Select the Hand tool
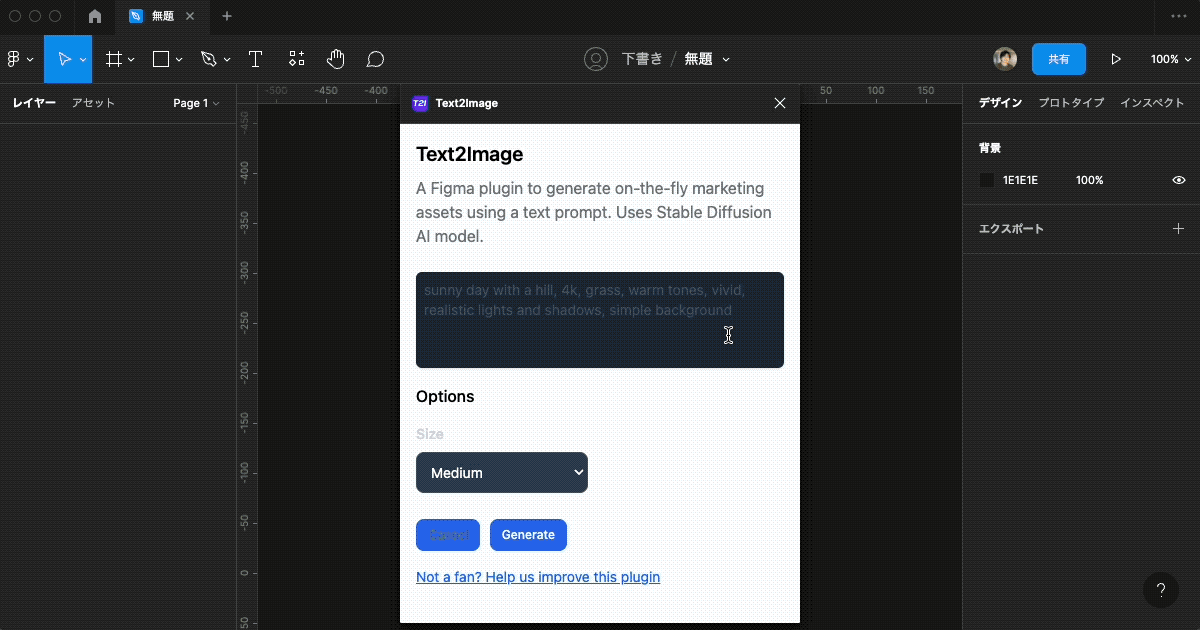1200x630 pixels. (x=336, y=58)
